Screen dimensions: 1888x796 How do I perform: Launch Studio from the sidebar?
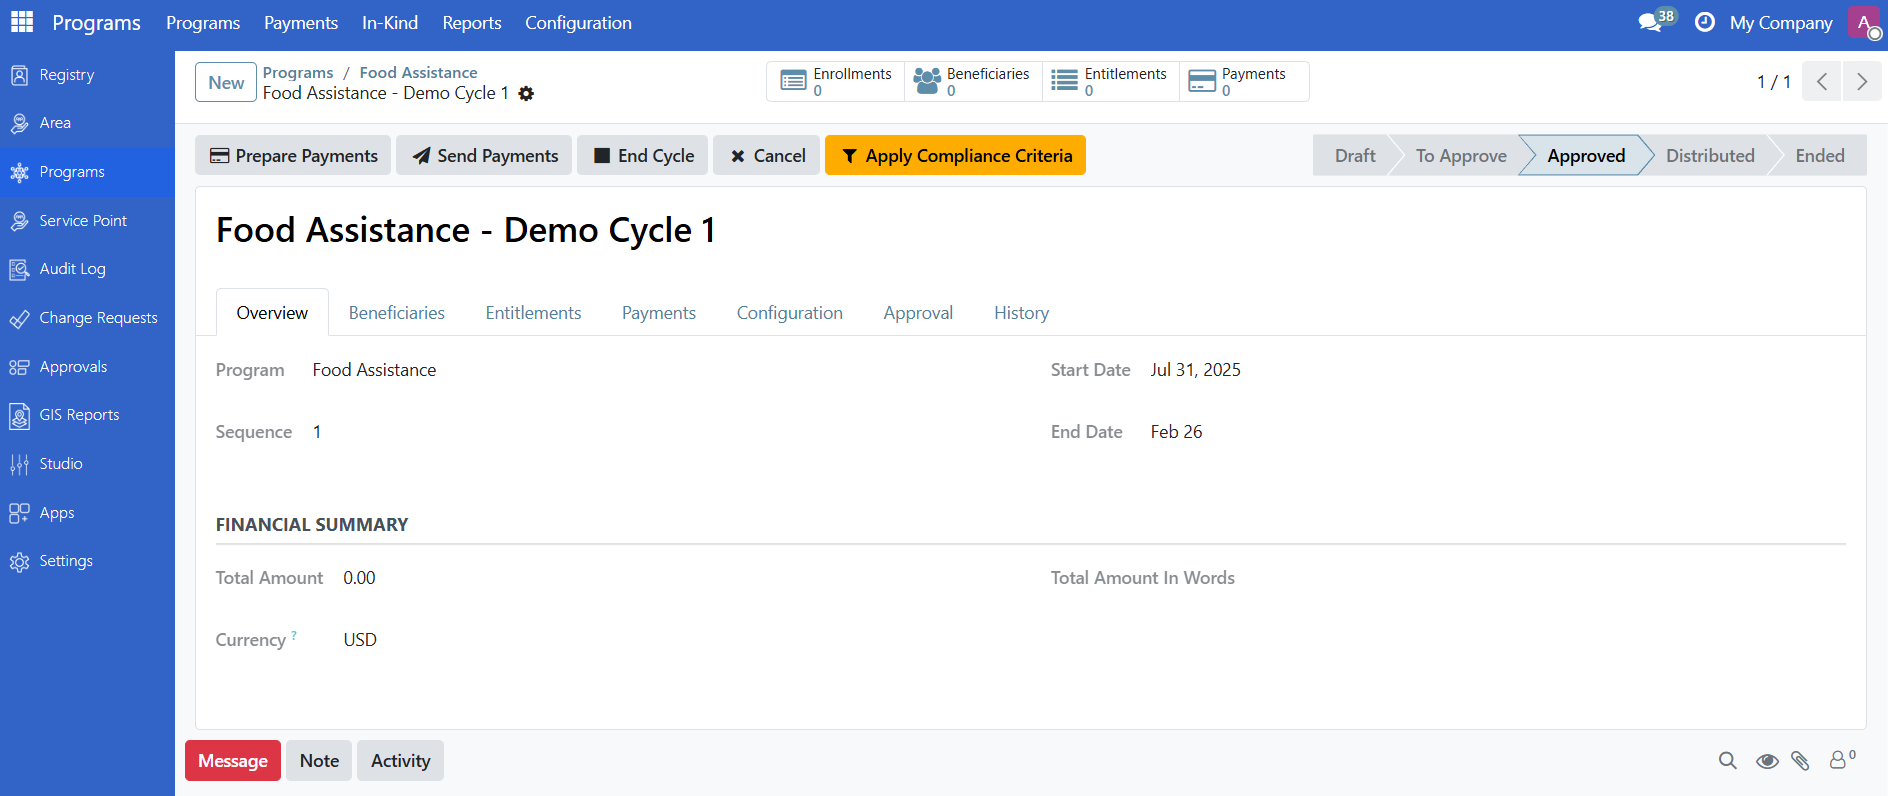coord(87,464)
